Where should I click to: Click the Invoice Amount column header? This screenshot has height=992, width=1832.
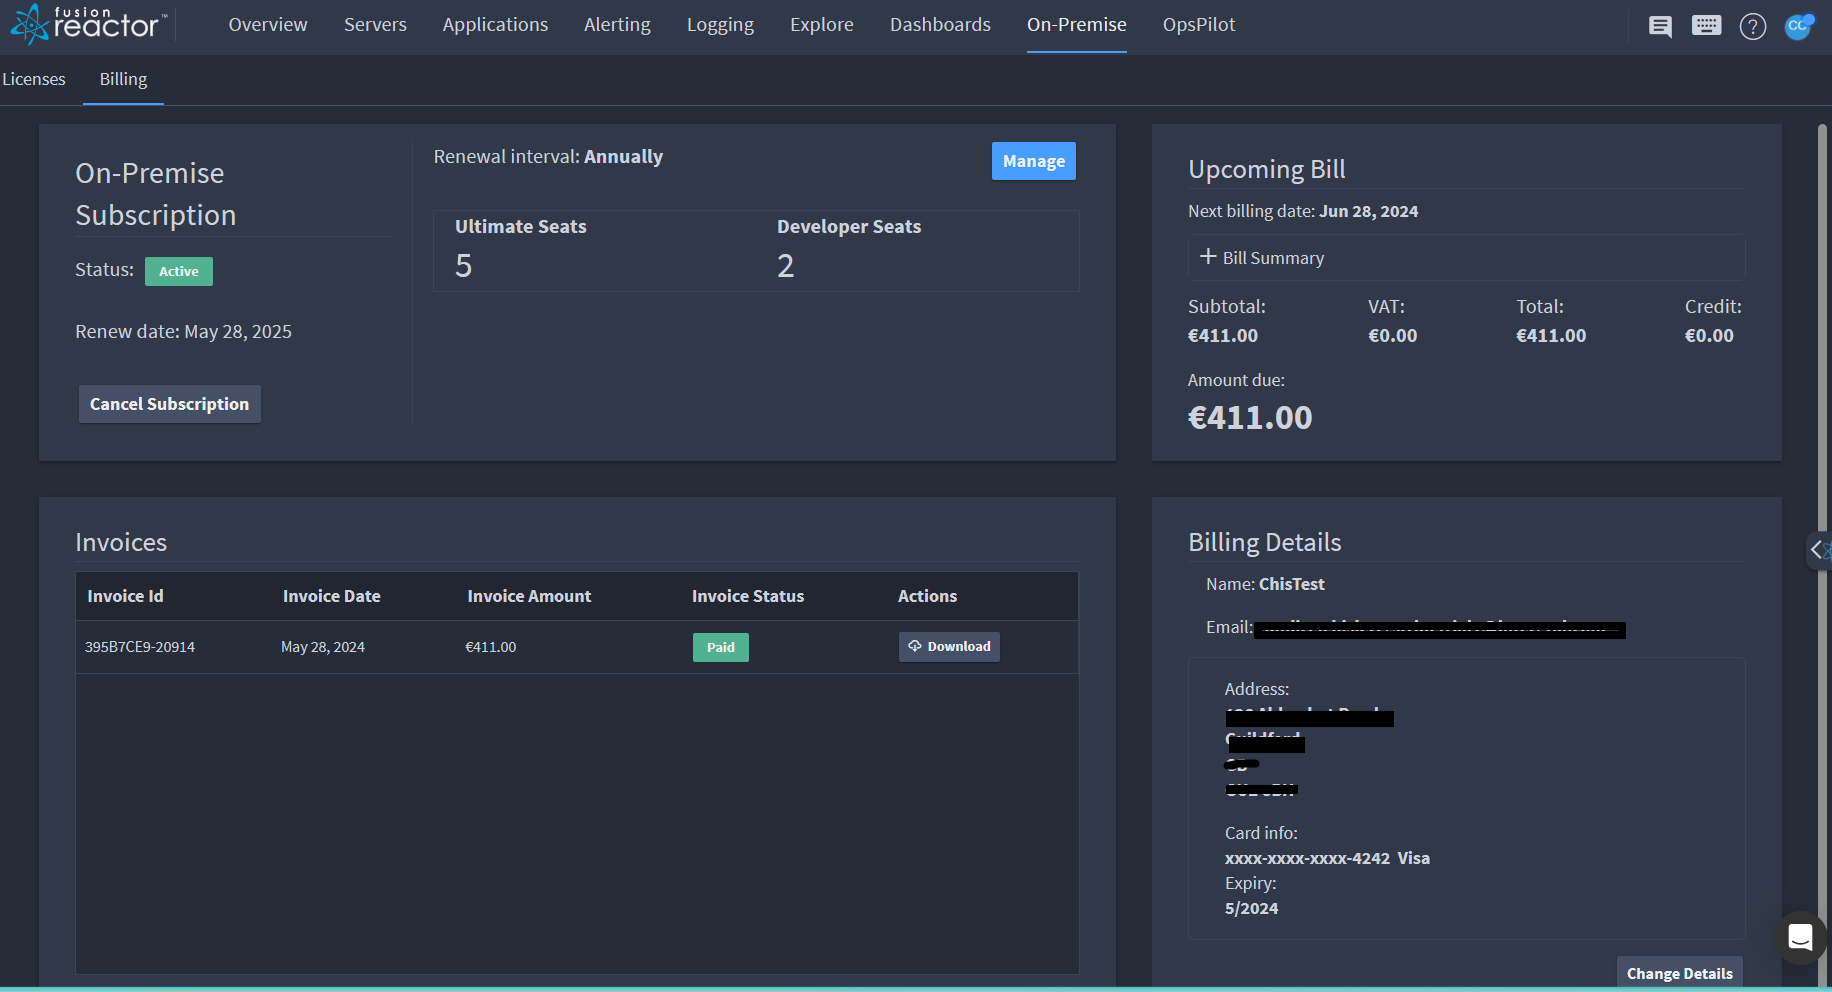click(529, 596)
